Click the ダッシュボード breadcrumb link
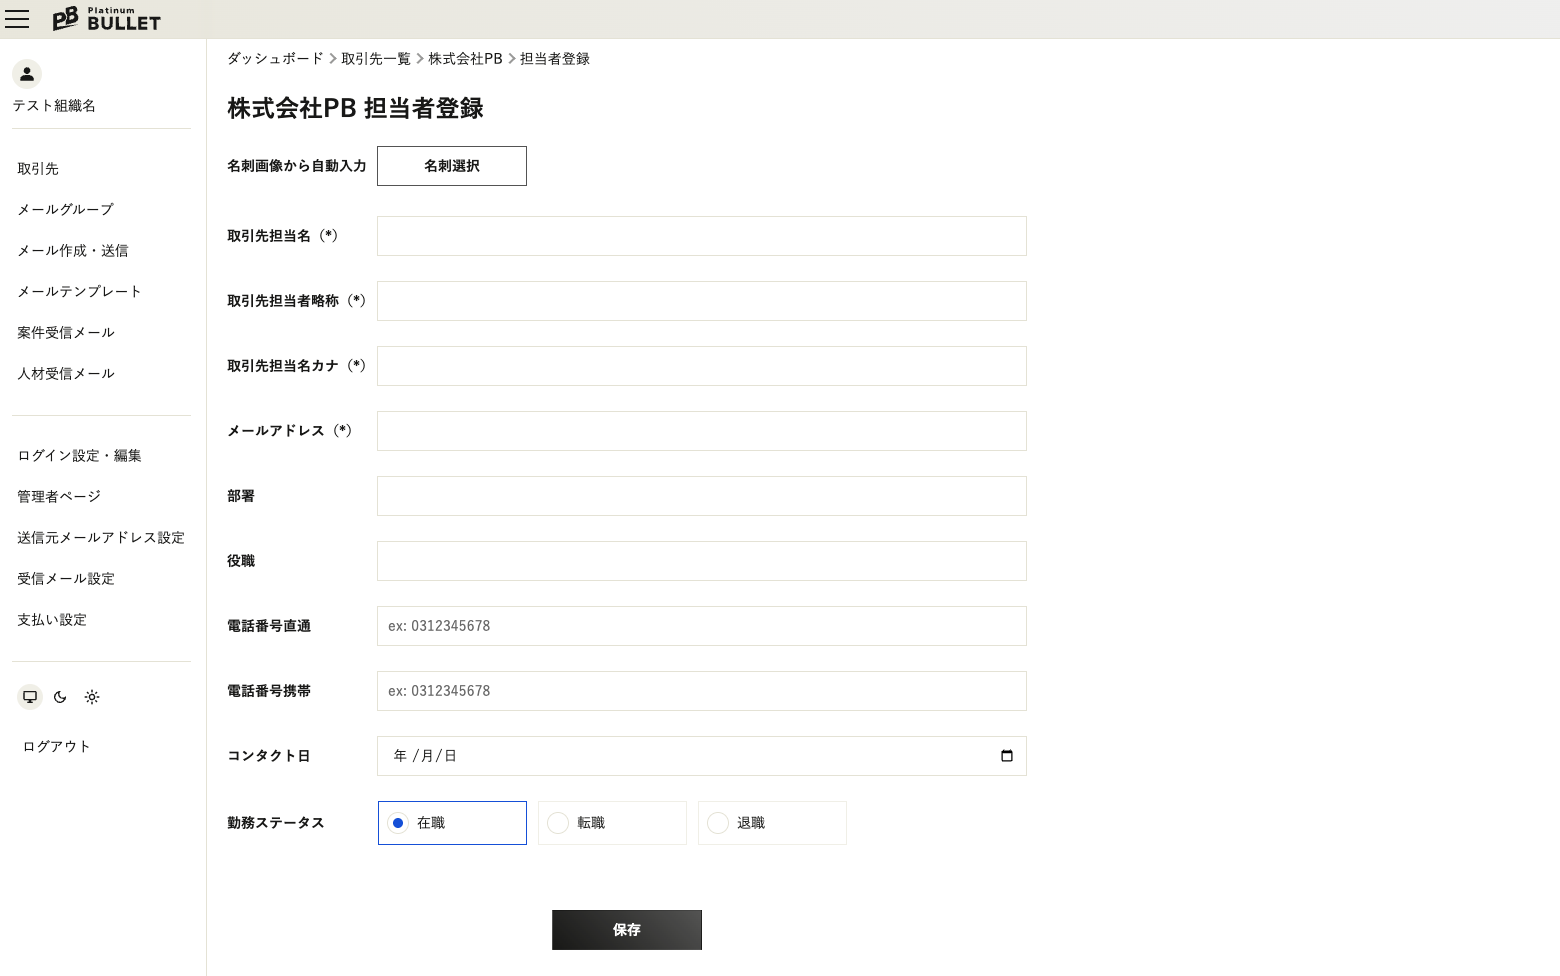Image resolution: width=1560 pixels, height=976 pixels. (275, 59)
